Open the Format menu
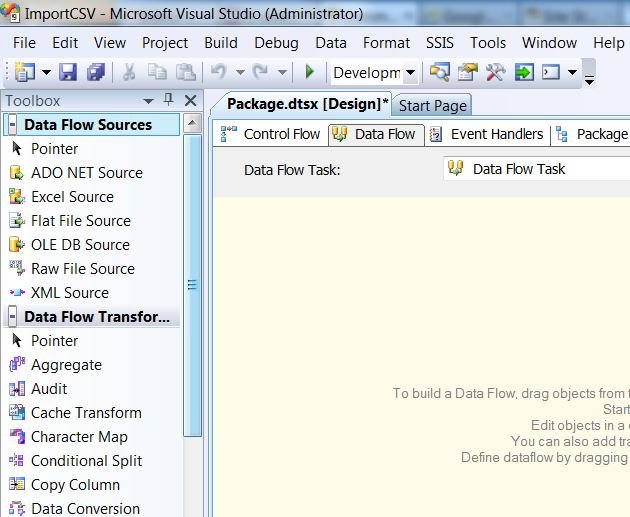 (x=386, y=43)
